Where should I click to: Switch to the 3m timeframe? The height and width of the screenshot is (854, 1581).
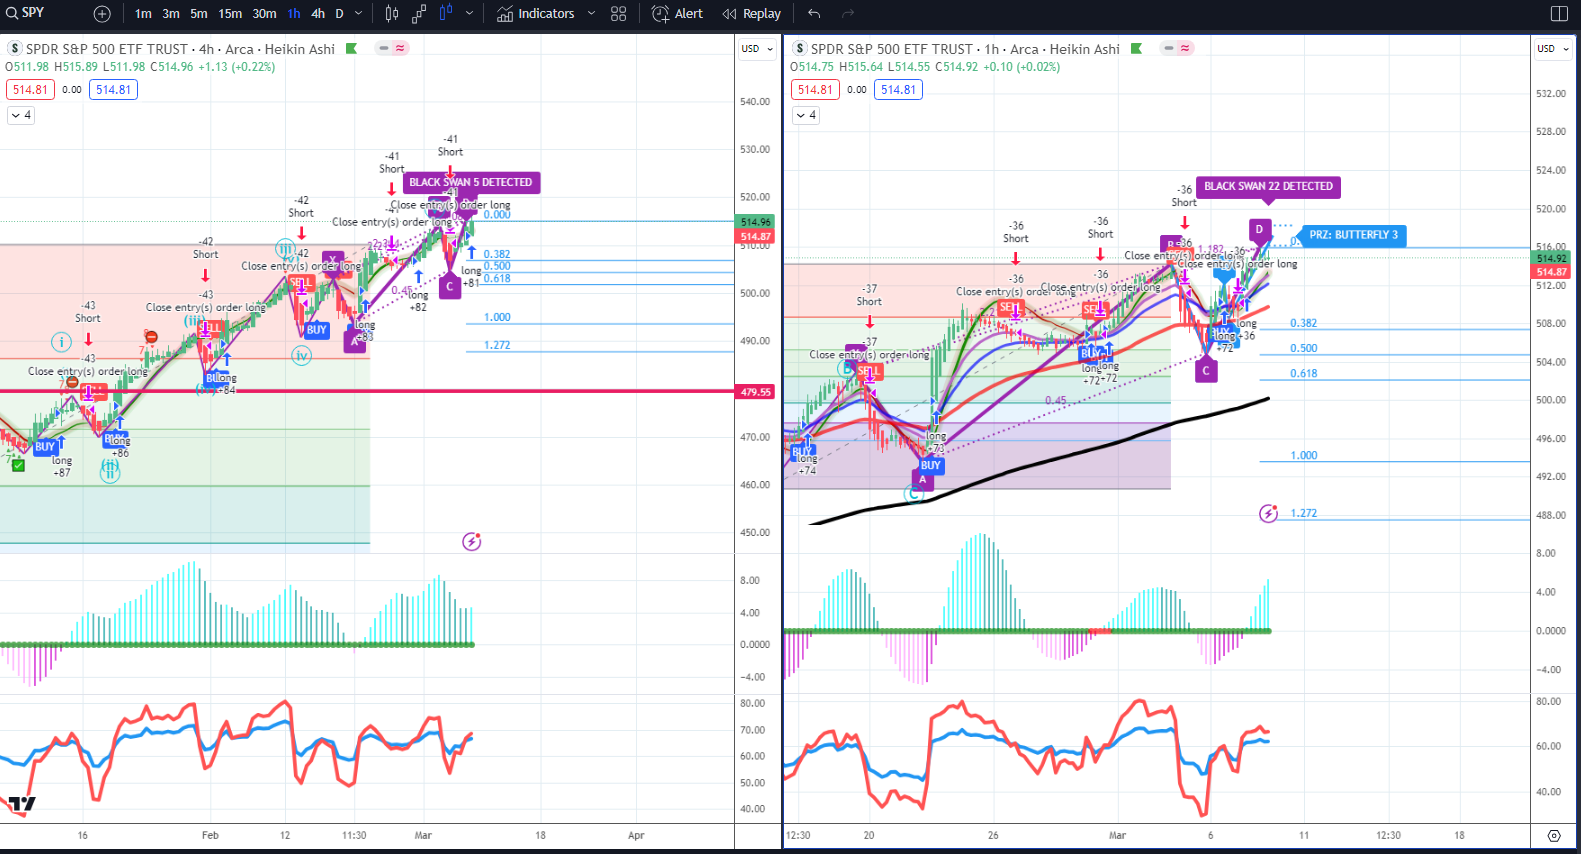point(172,14)
